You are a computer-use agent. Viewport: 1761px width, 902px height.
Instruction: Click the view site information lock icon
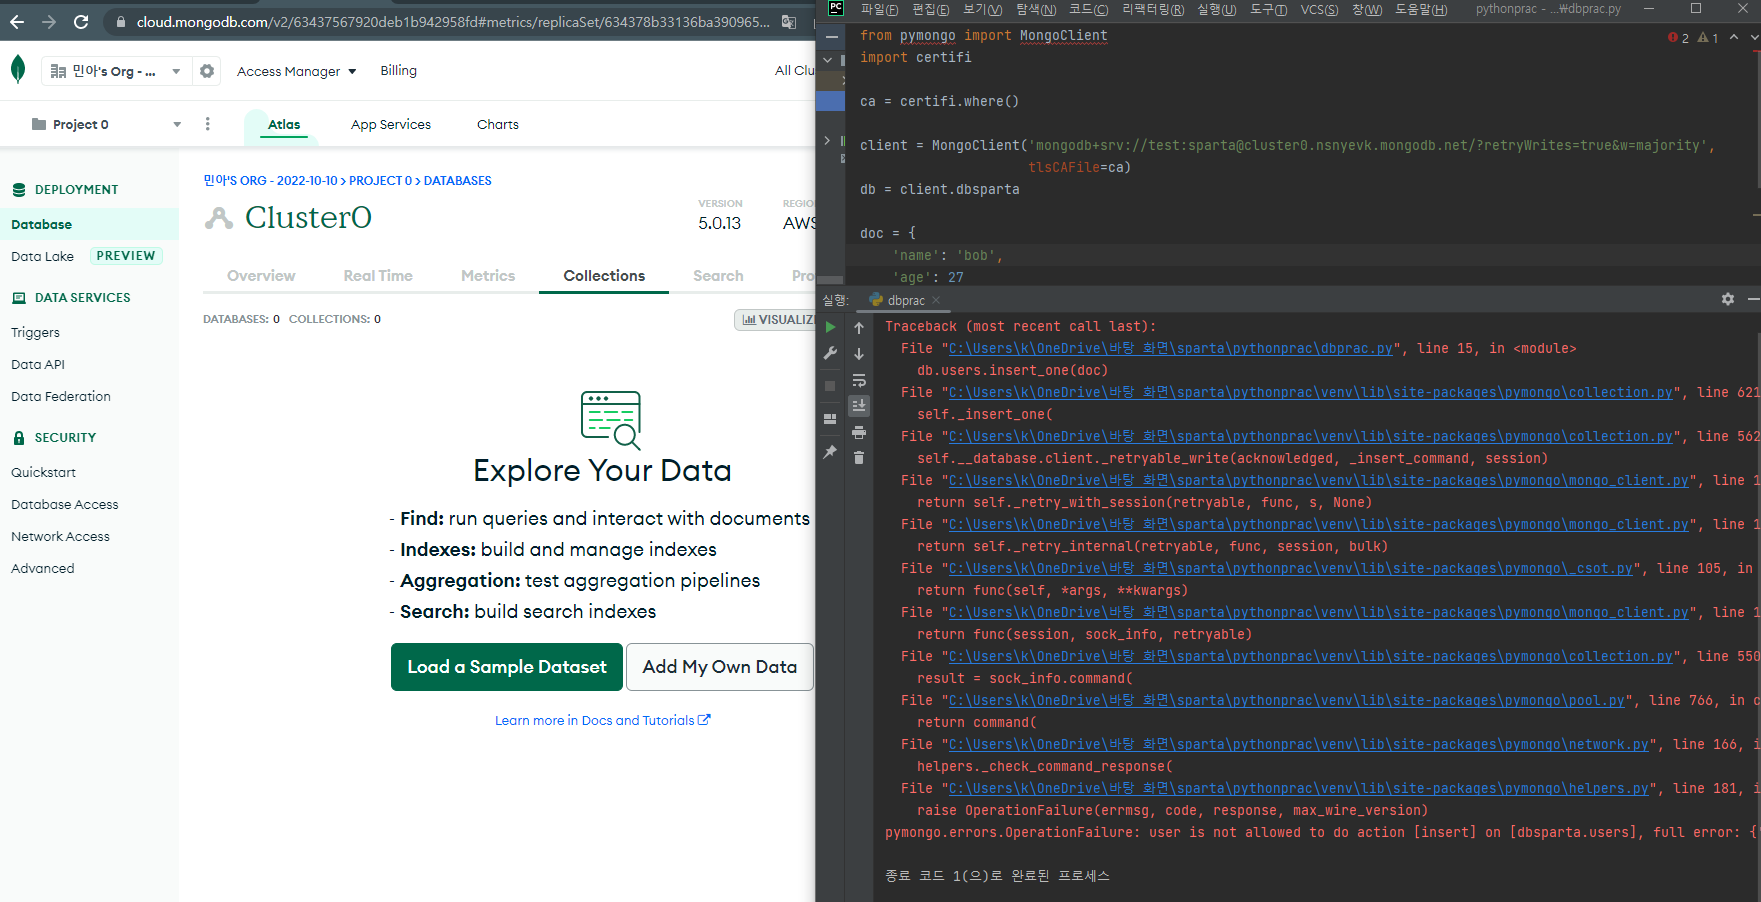click(120, 21)
